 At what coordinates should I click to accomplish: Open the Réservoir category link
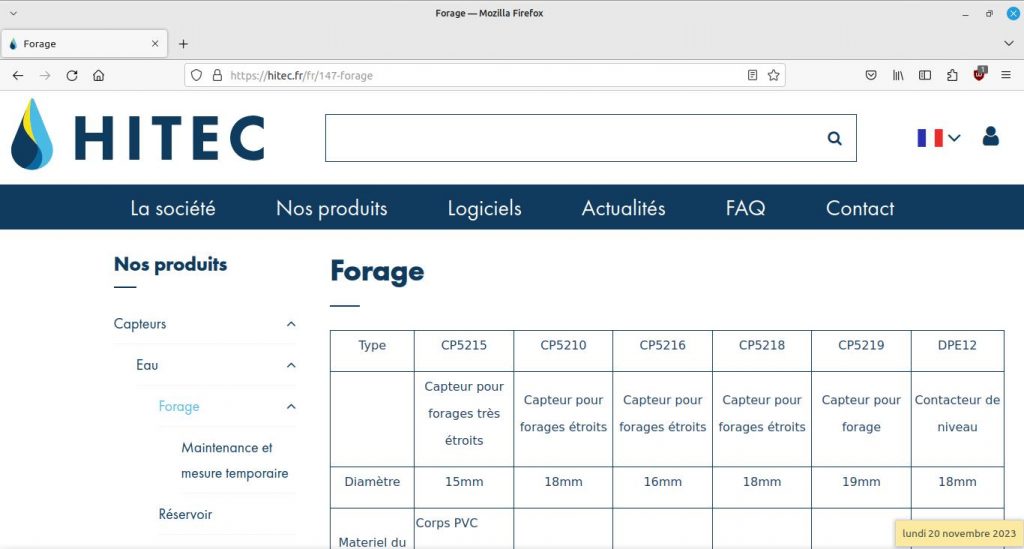(x=185, y=514)
